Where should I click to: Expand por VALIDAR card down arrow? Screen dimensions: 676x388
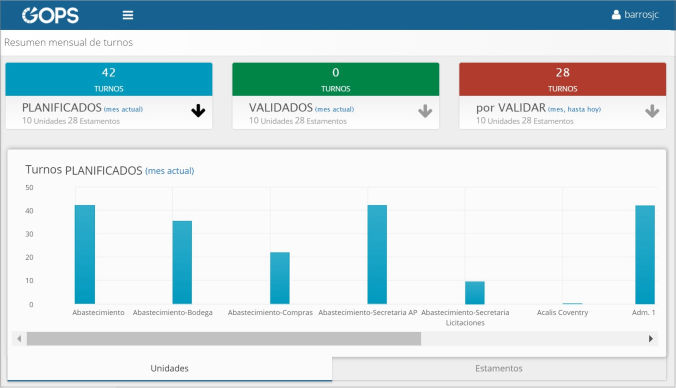(x=652, y=111)
